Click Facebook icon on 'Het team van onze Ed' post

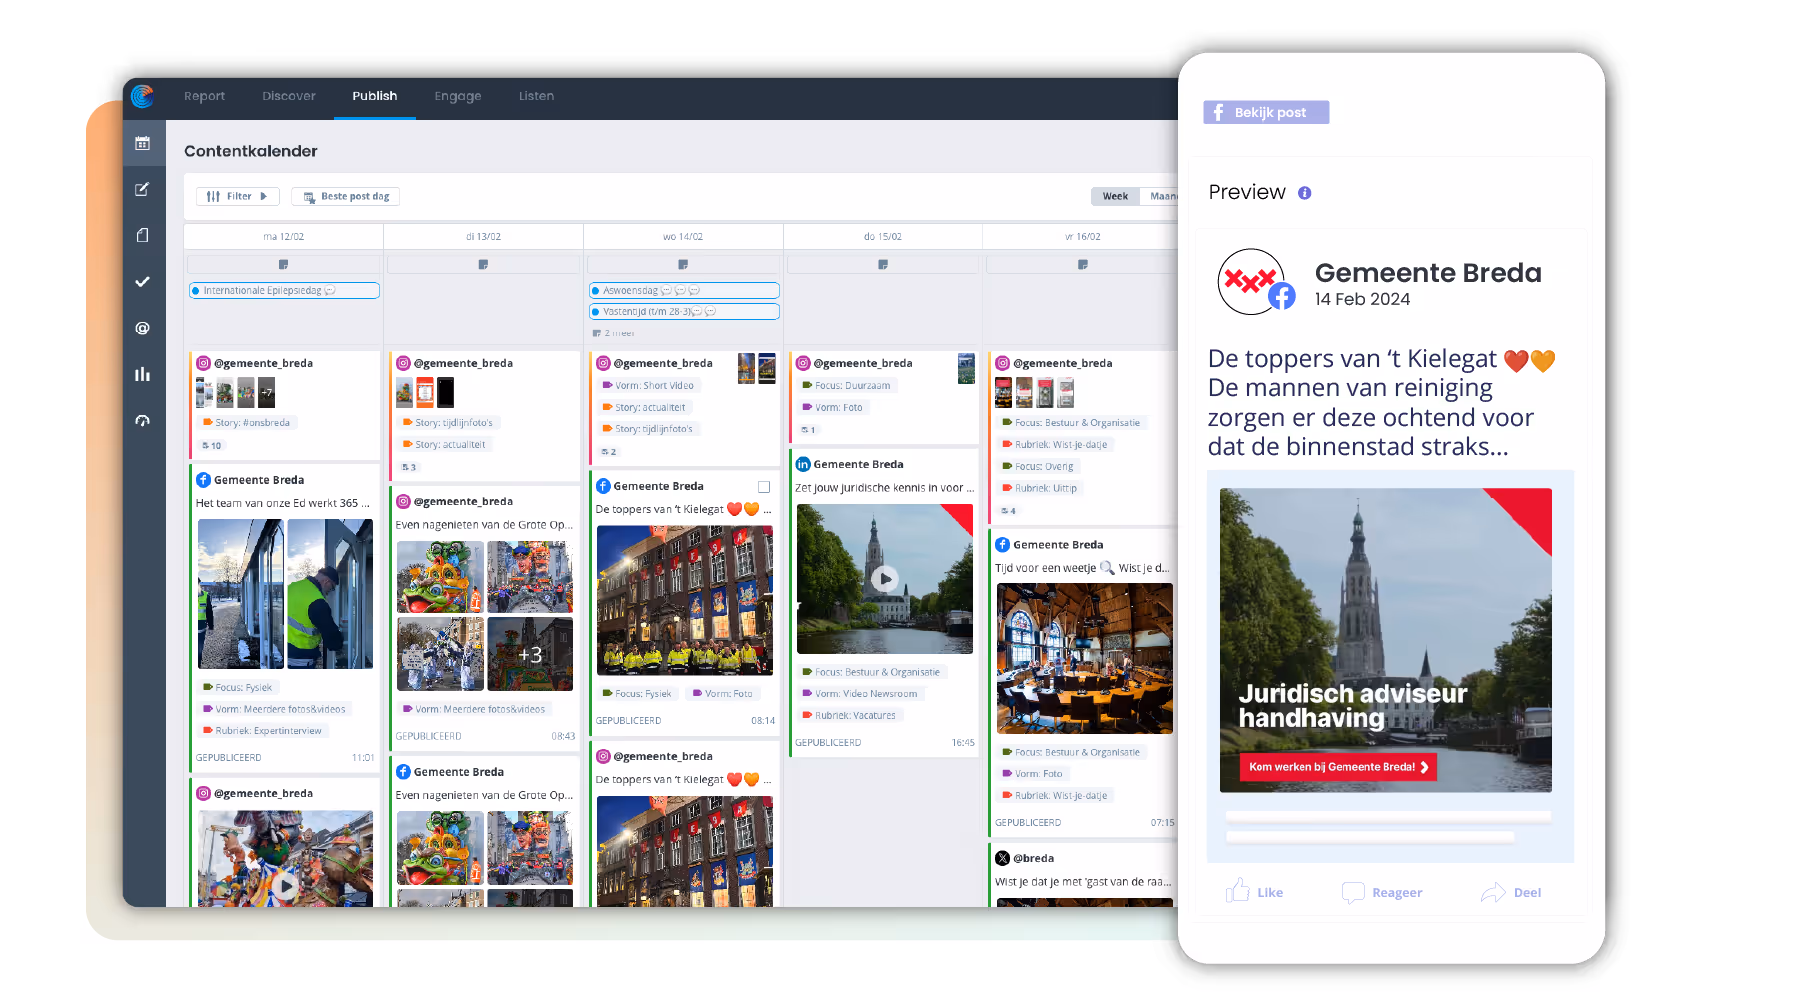pos(203,480)
